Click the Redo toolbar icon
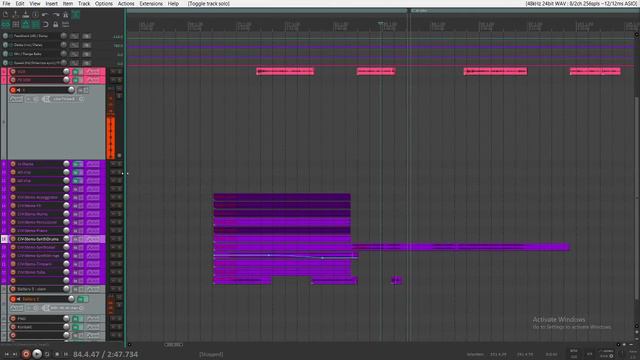Screen dimensions: 640x360 pos(56,15)
